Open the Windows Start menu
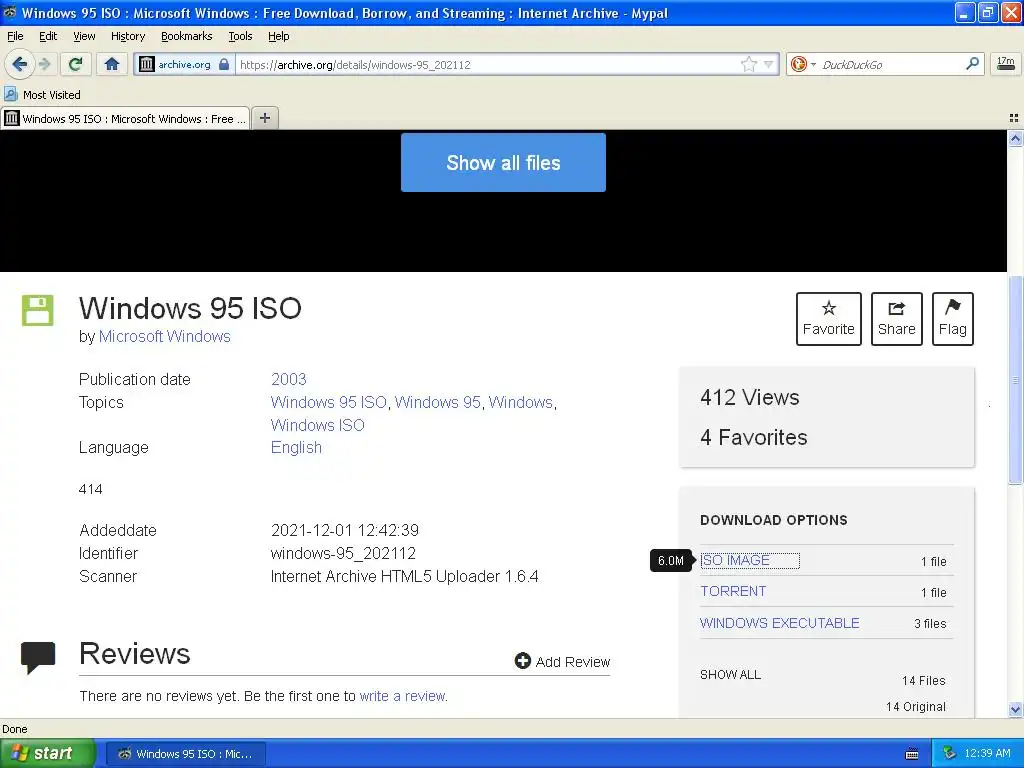 click(48, 754)
